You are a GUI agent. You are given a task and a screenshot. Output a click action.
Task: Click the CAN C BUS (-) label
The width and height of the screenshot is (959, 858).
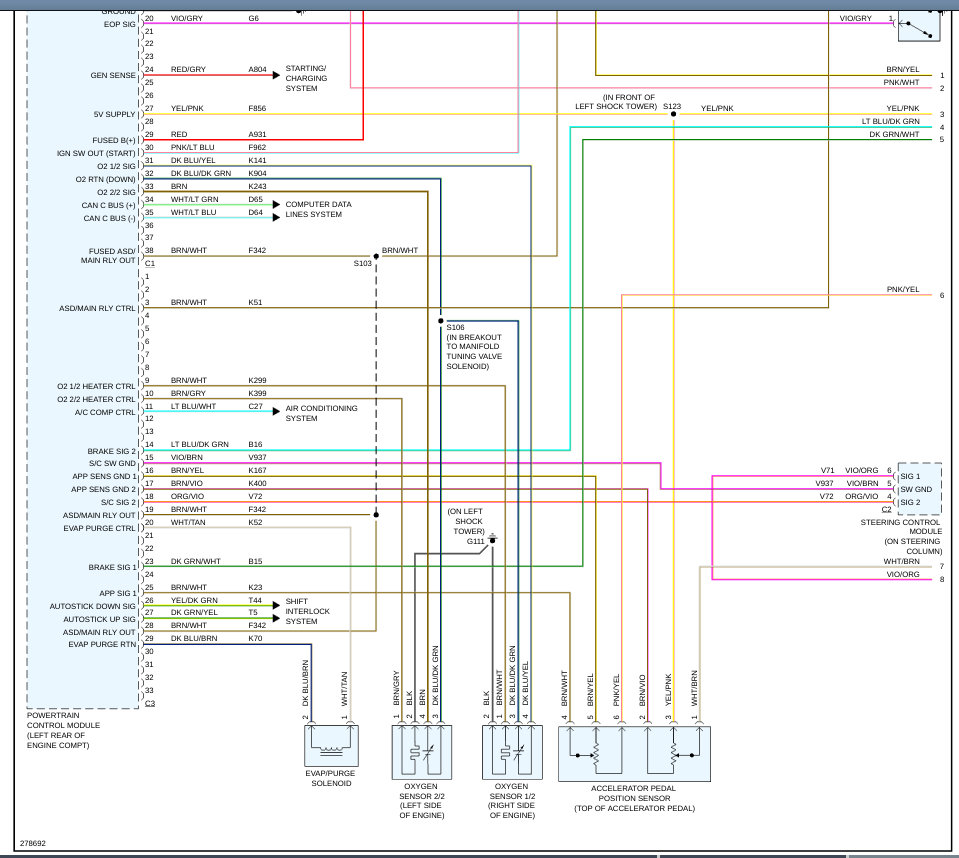pyautogui.click(x=109, y=218)
